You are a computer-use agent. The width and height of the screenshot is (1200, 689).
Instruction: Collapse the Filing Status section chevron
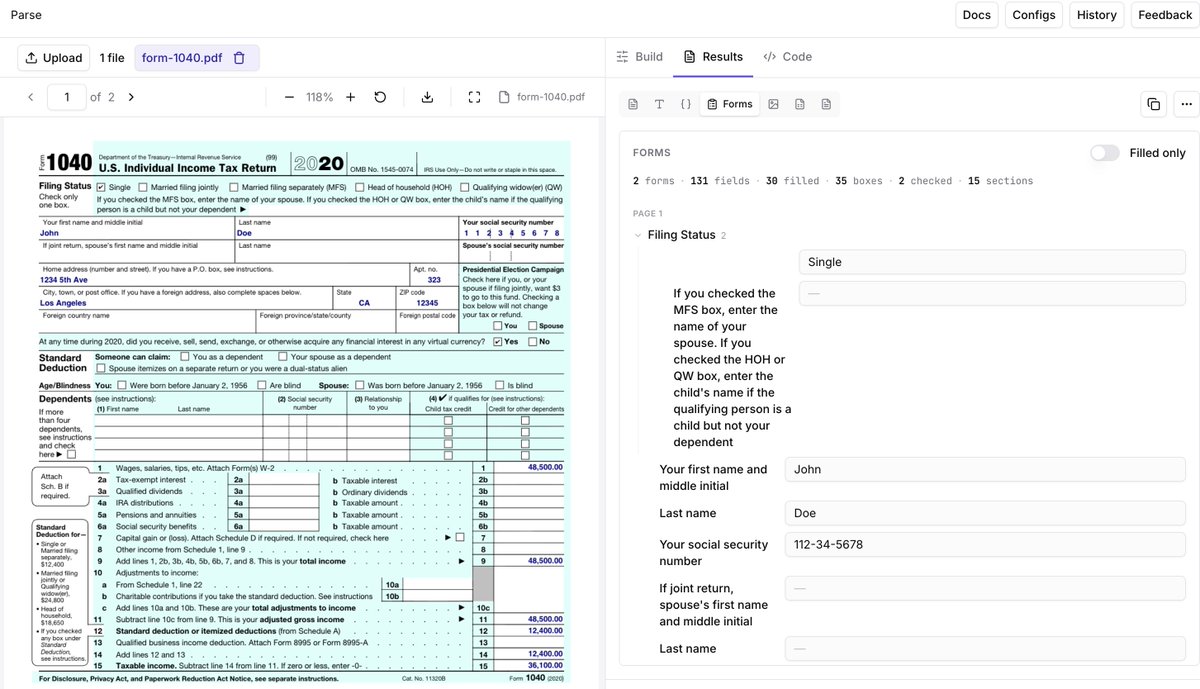point(638,236)
